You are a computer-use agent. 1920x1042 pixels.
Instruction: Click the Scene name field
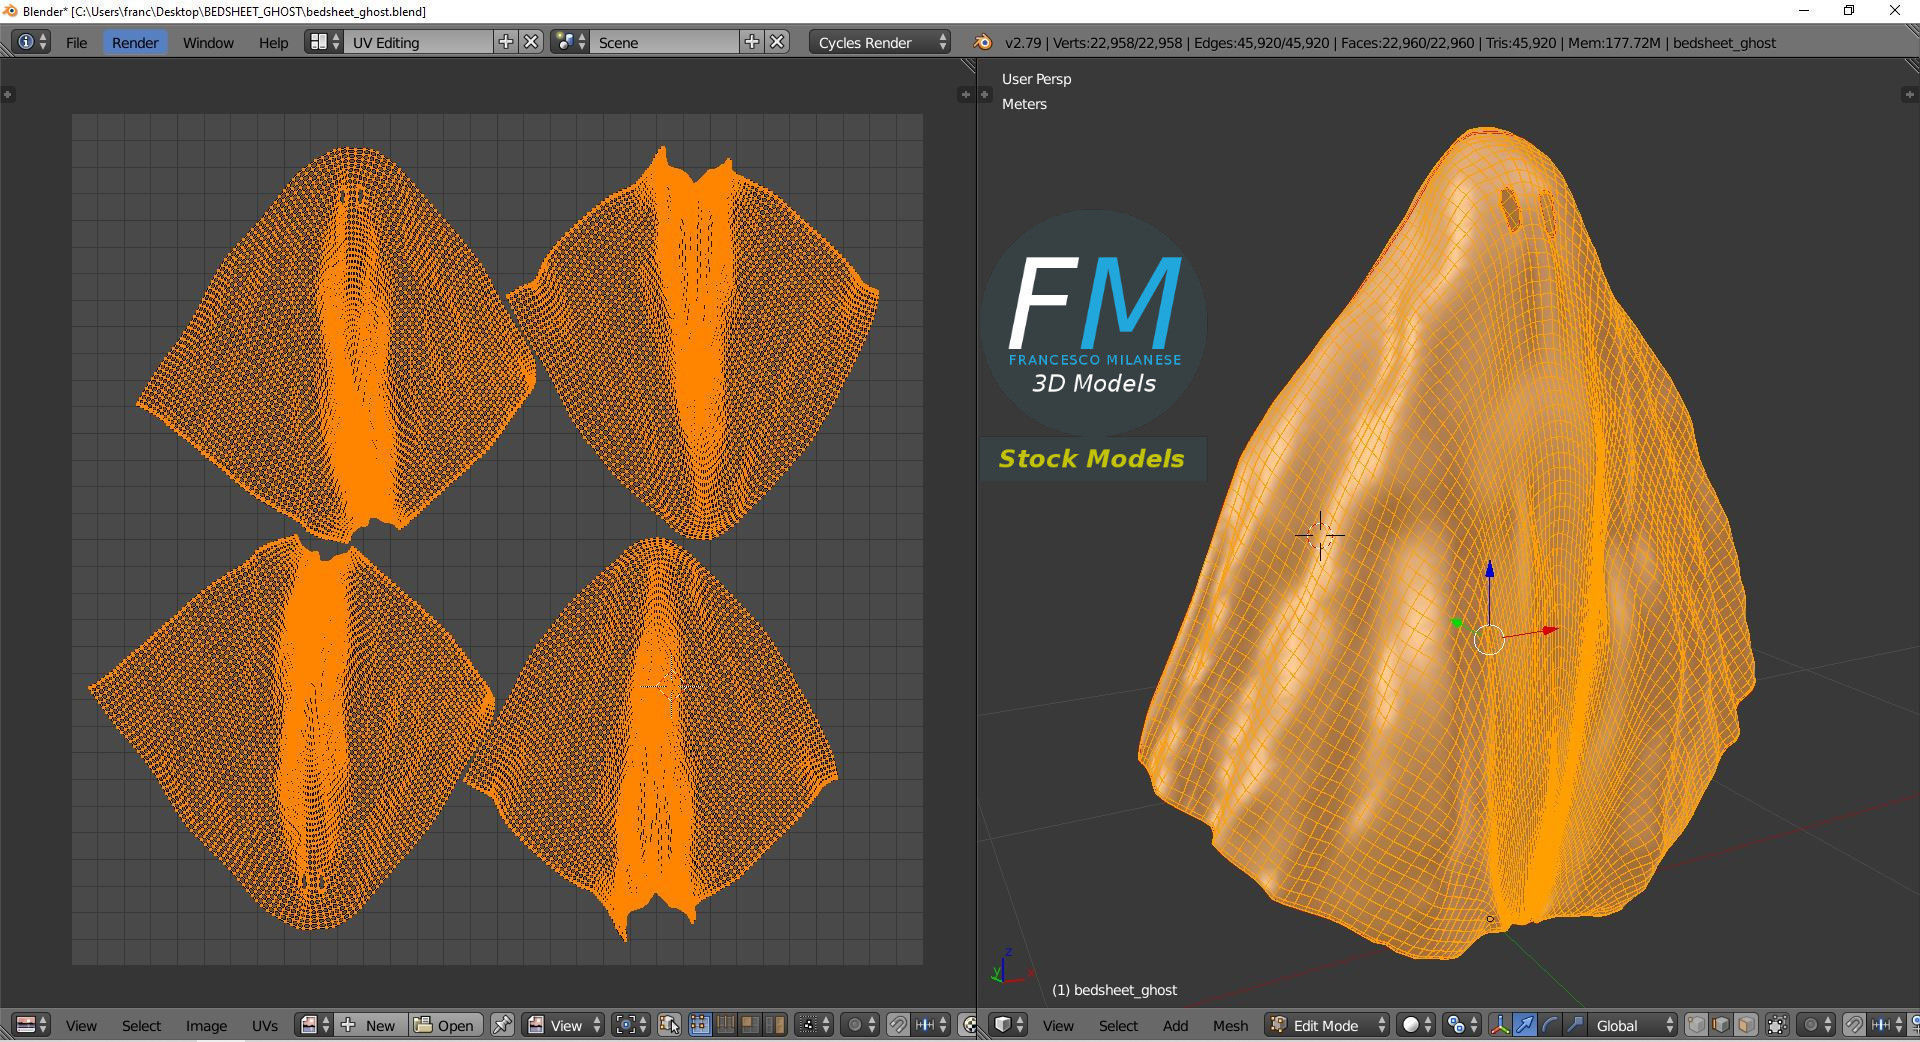coord(665,42)
